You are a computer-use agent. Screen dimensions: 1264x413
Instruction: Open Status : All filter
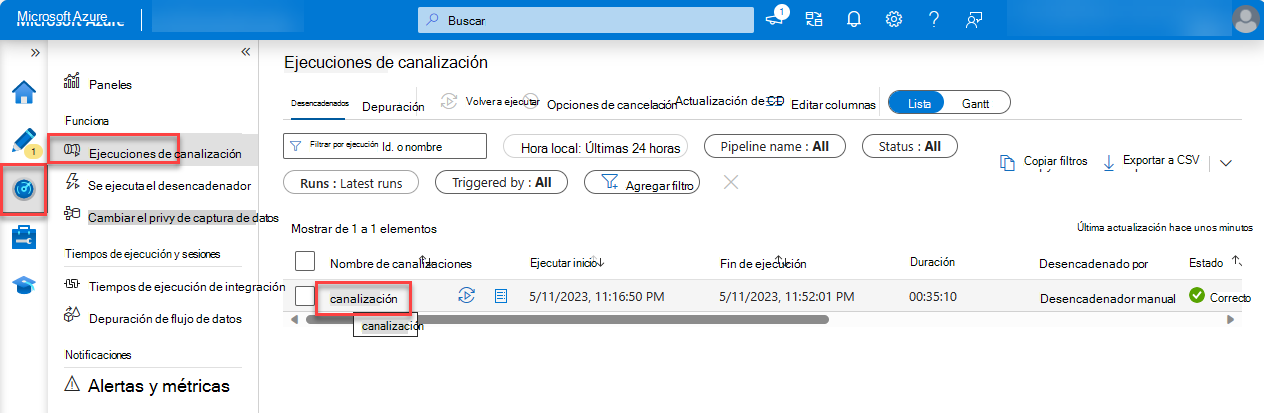coord(909,146)
